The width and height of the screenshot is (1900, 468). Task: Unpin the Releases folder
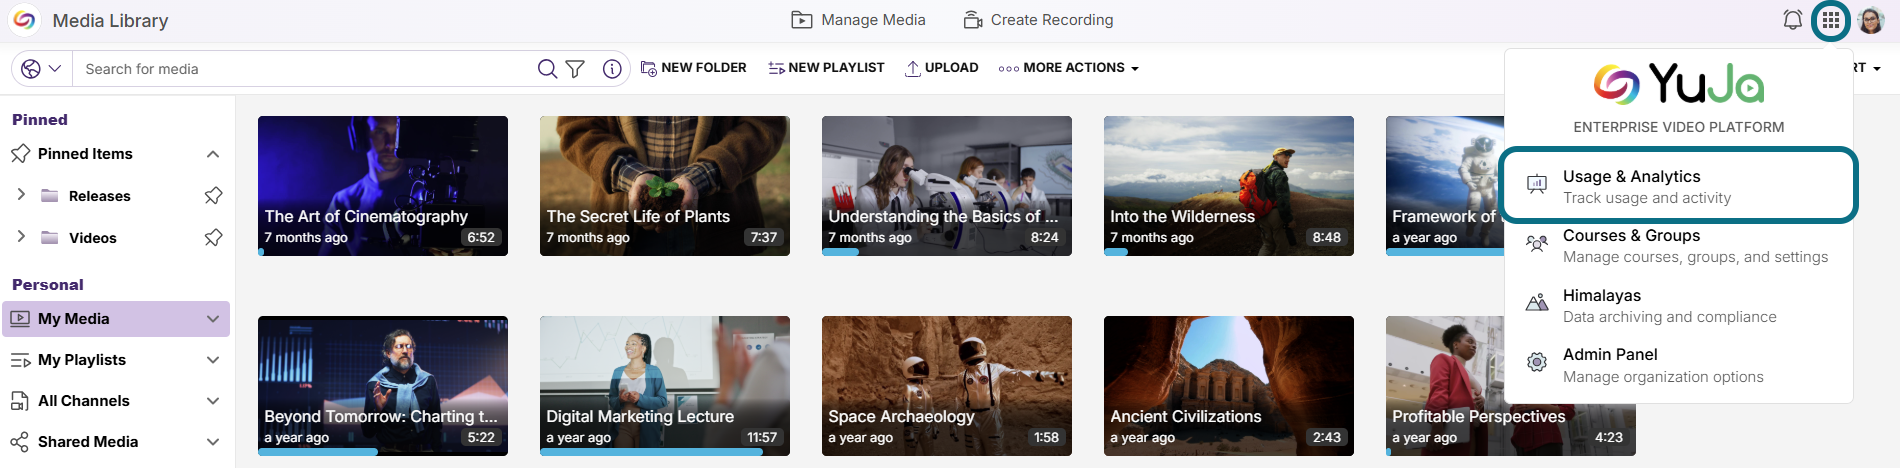pos(213,196)
